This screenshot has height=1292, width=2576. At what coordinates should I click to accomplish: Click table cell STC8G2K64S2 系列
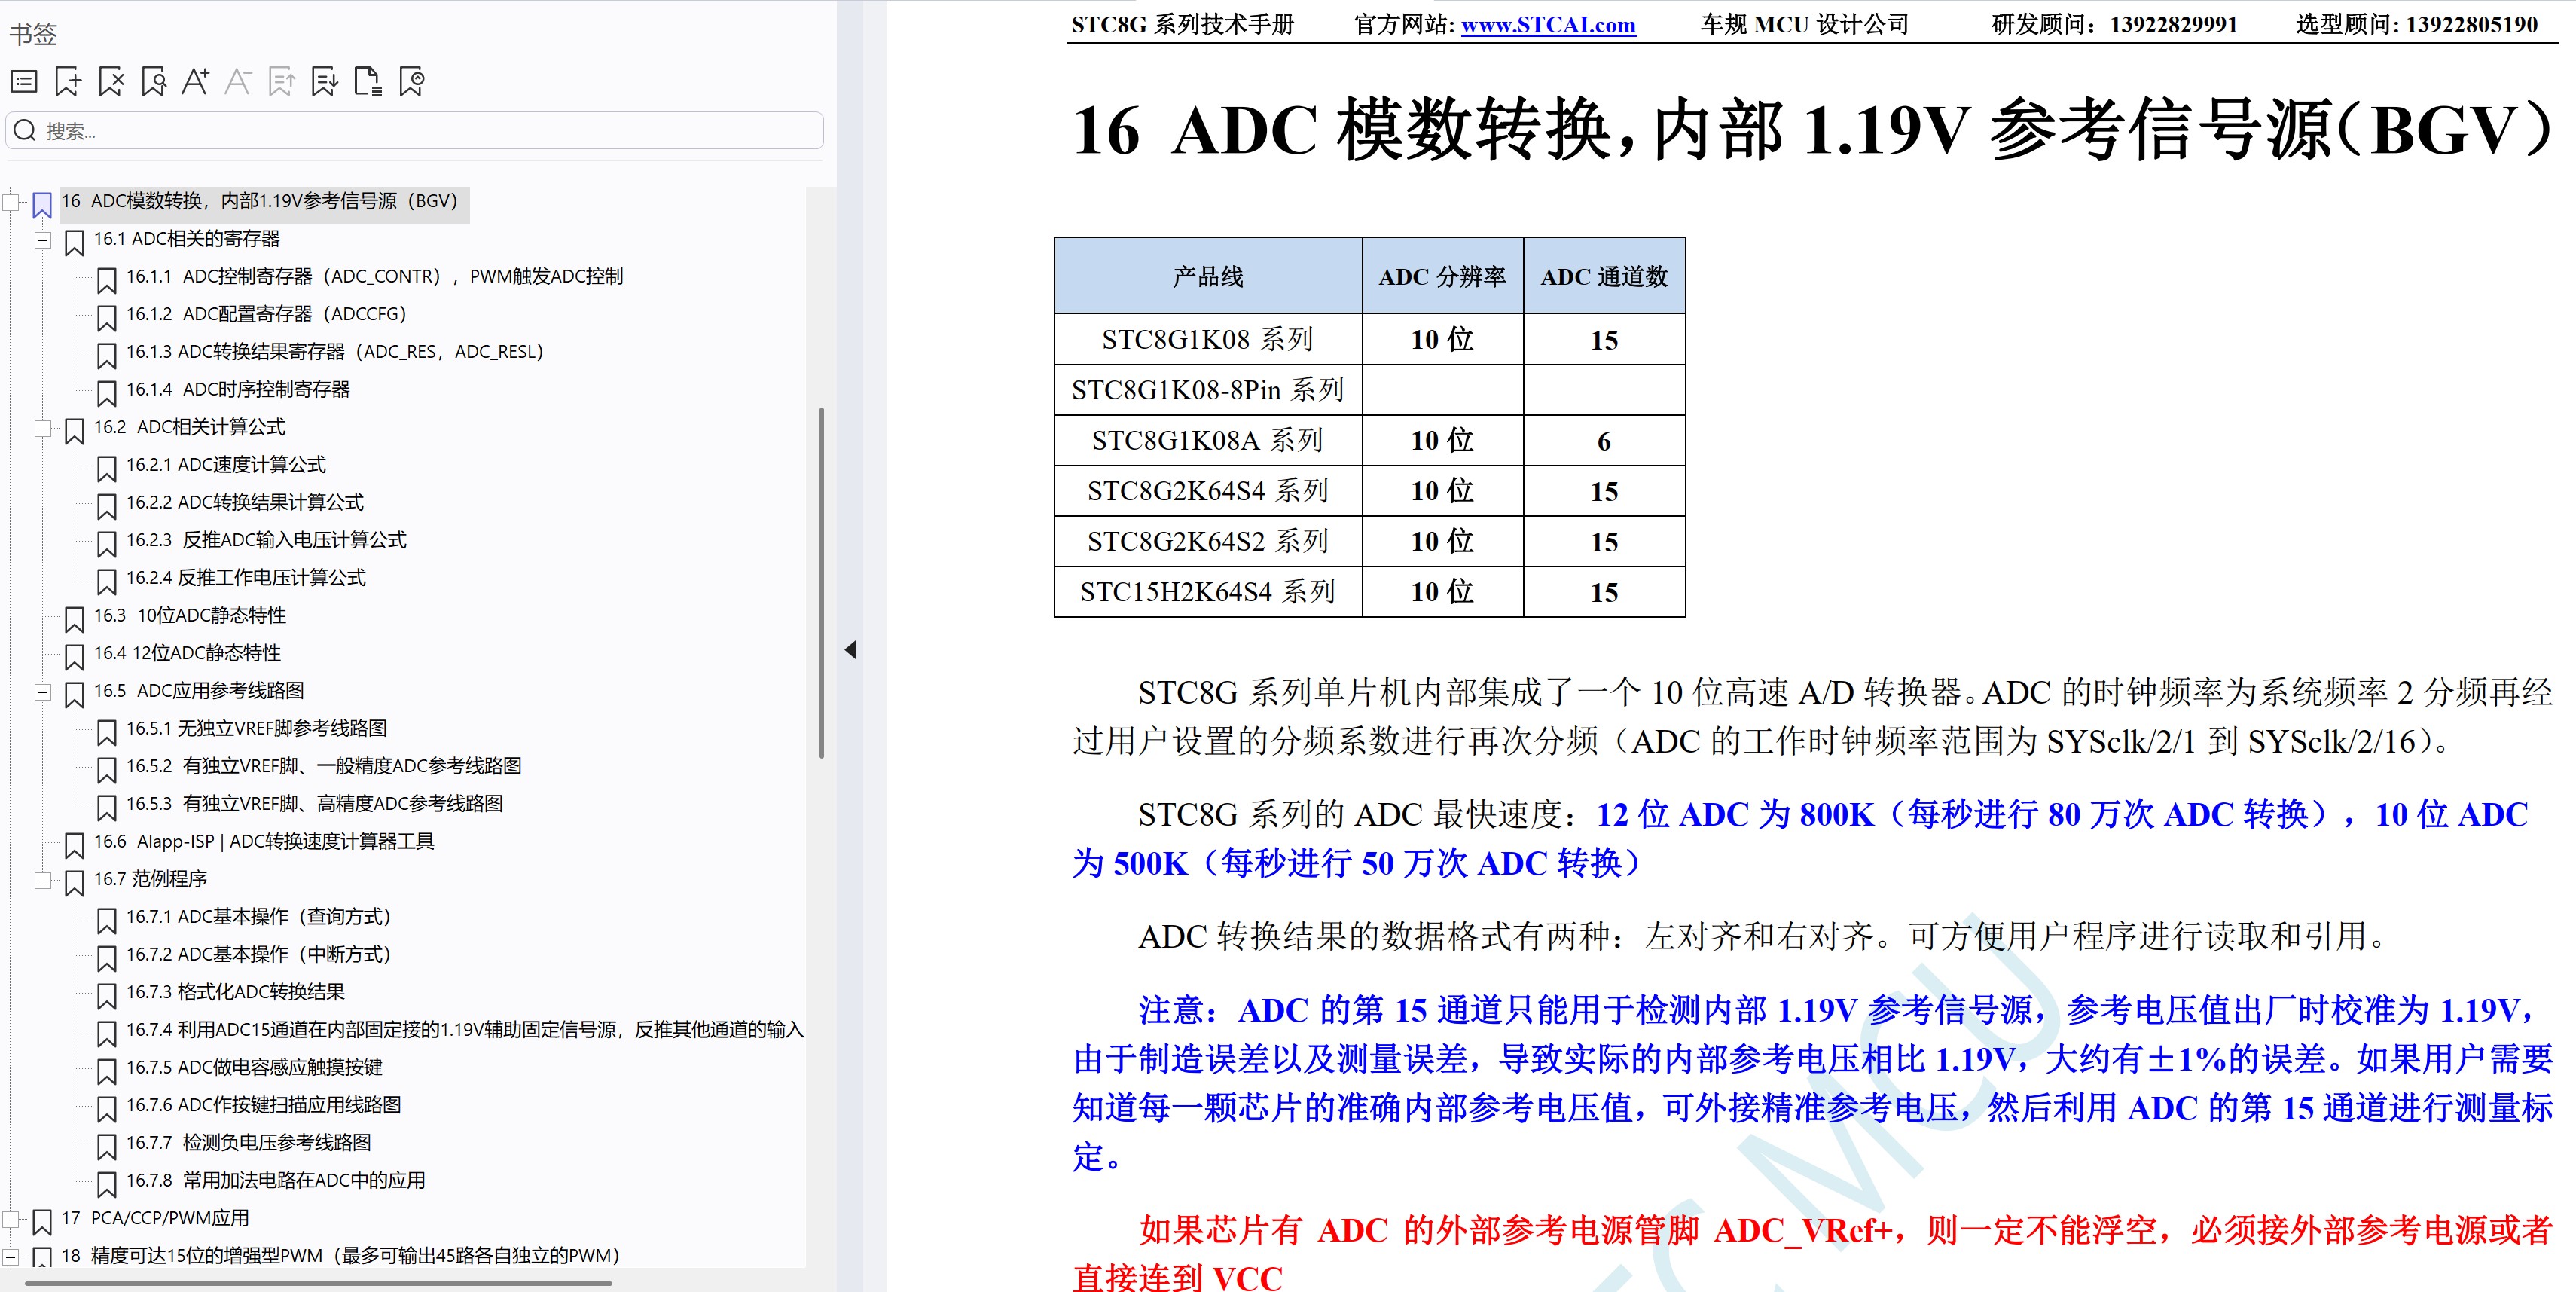tap(1208, 542)
